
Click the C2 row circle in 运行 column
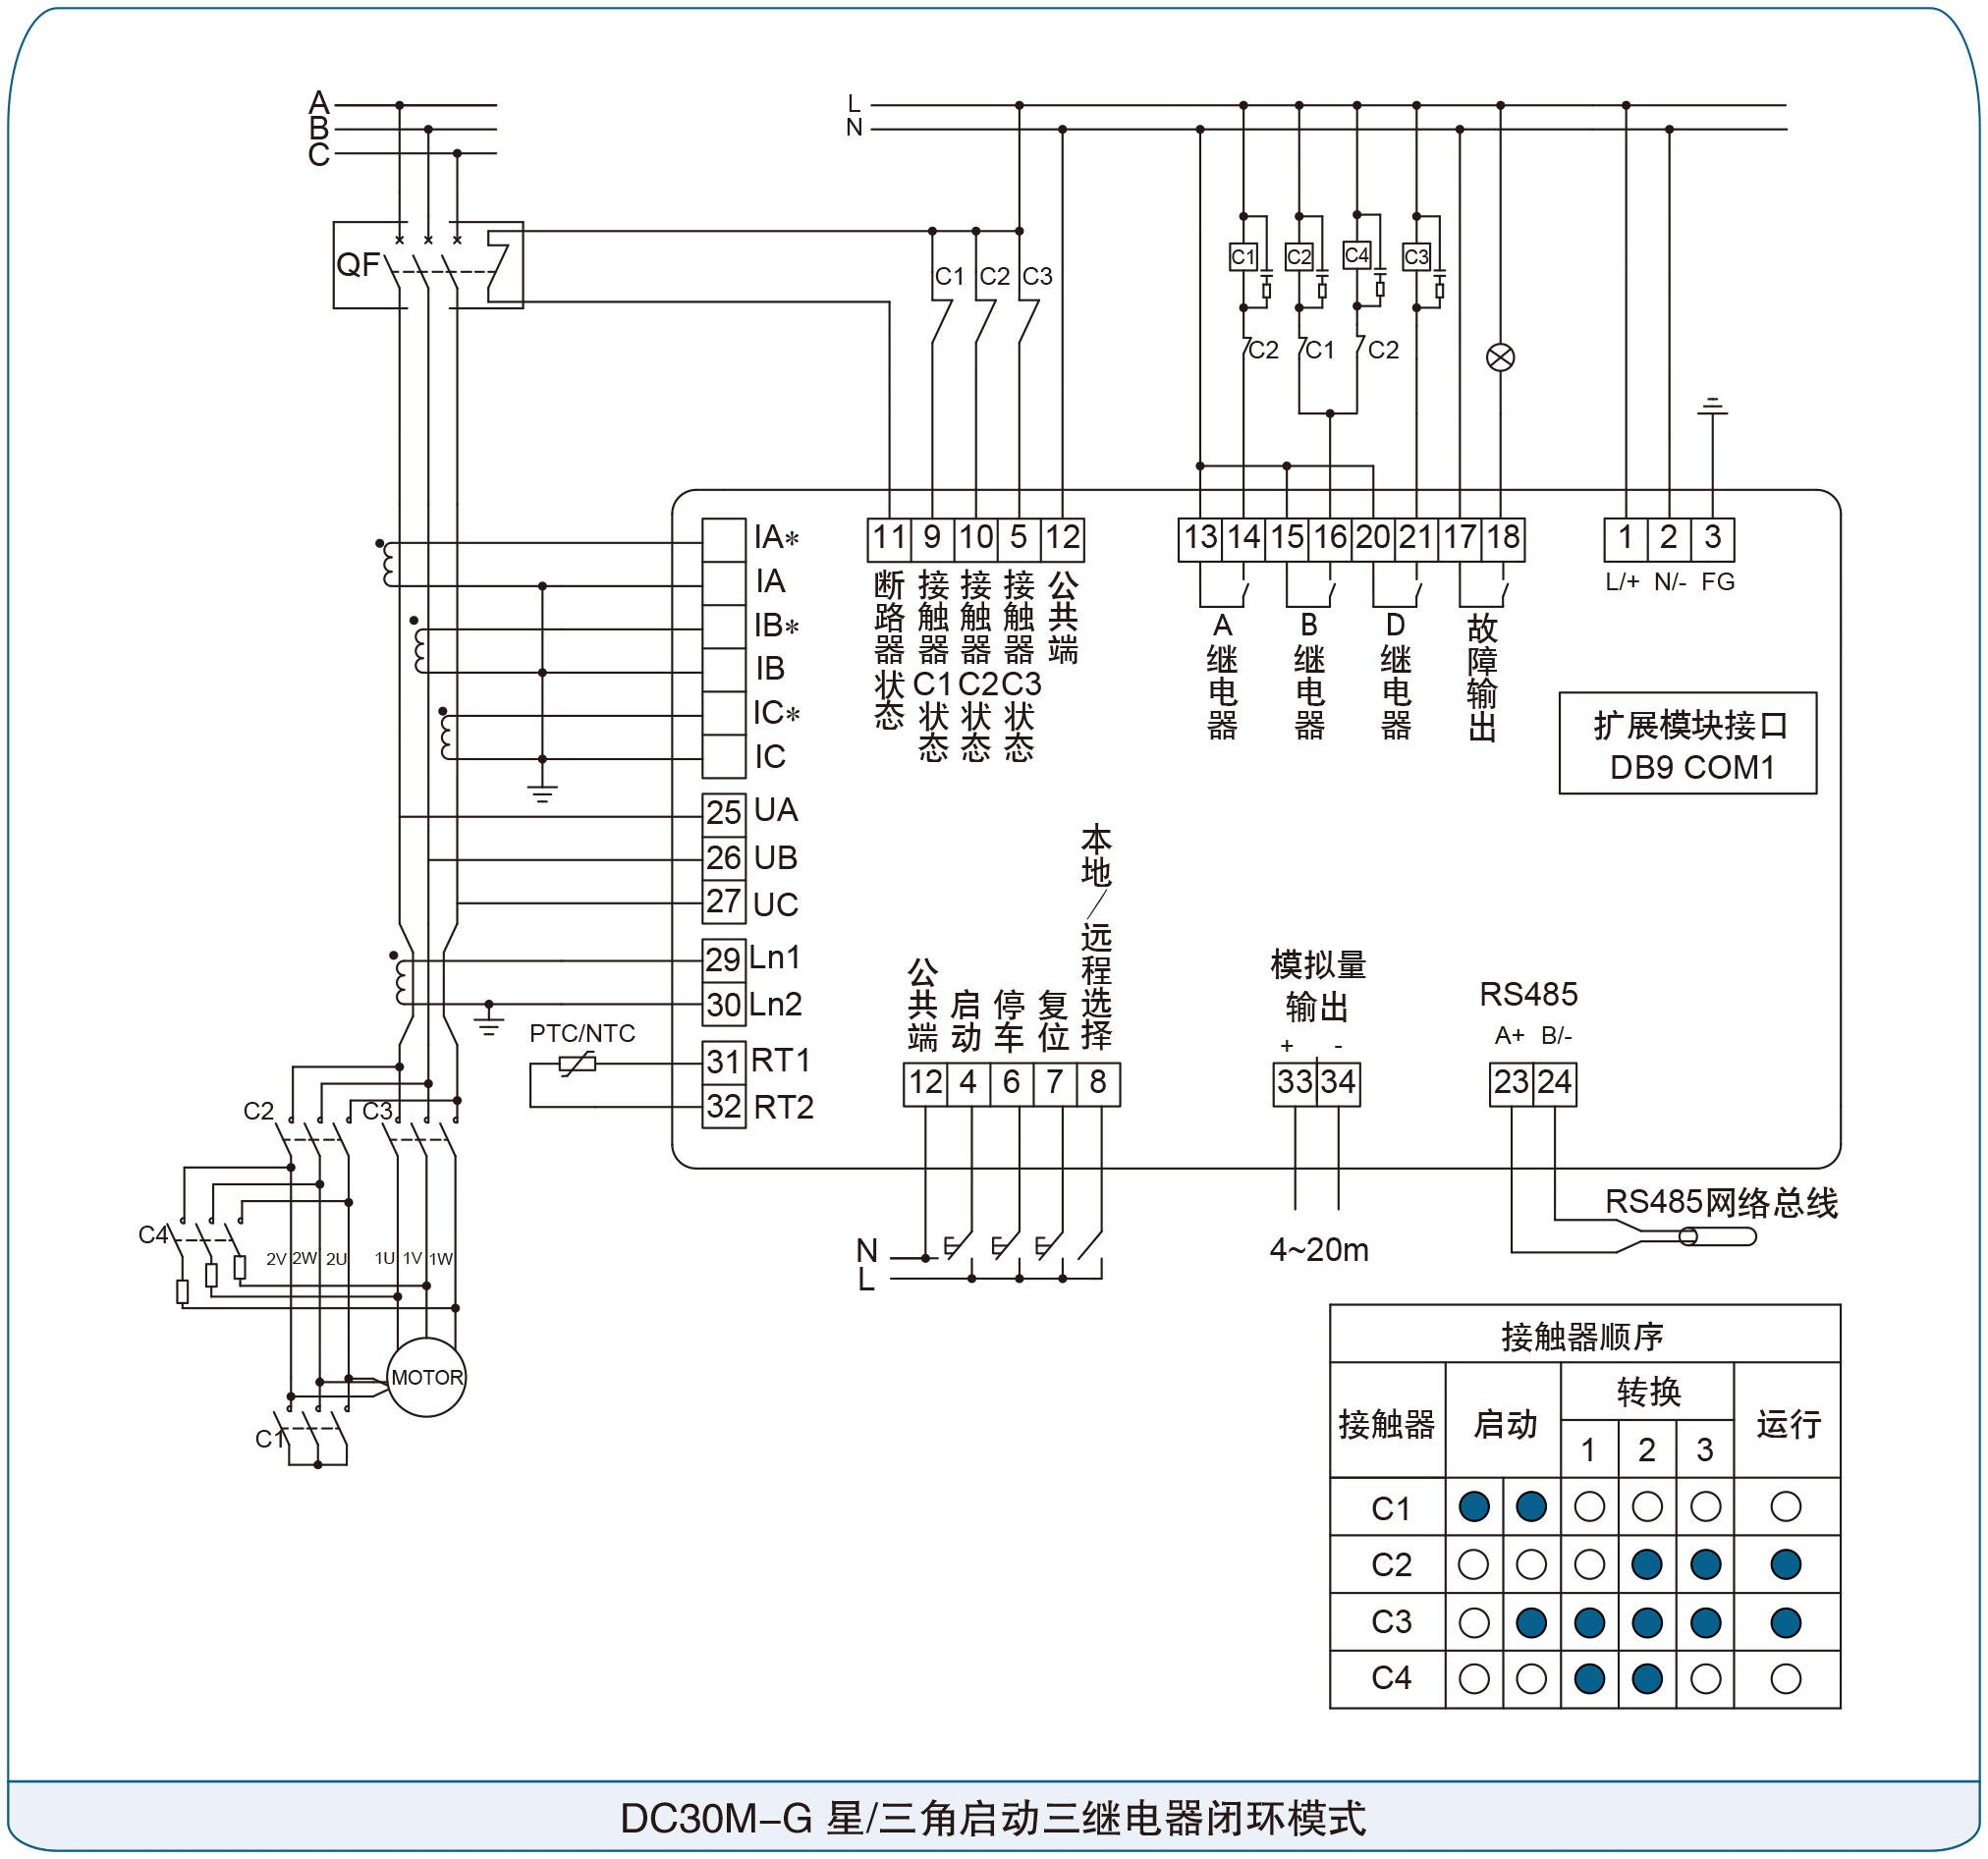1786,1564
